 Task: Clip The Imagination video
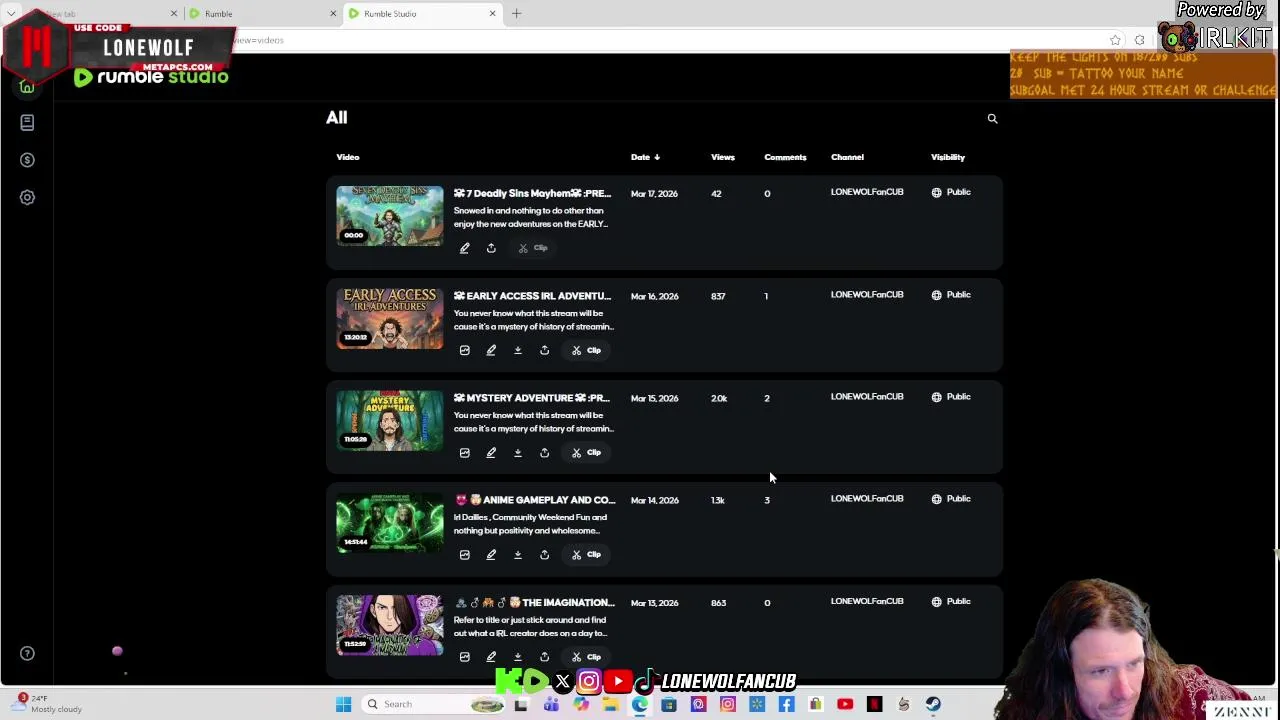click(586, 656)
